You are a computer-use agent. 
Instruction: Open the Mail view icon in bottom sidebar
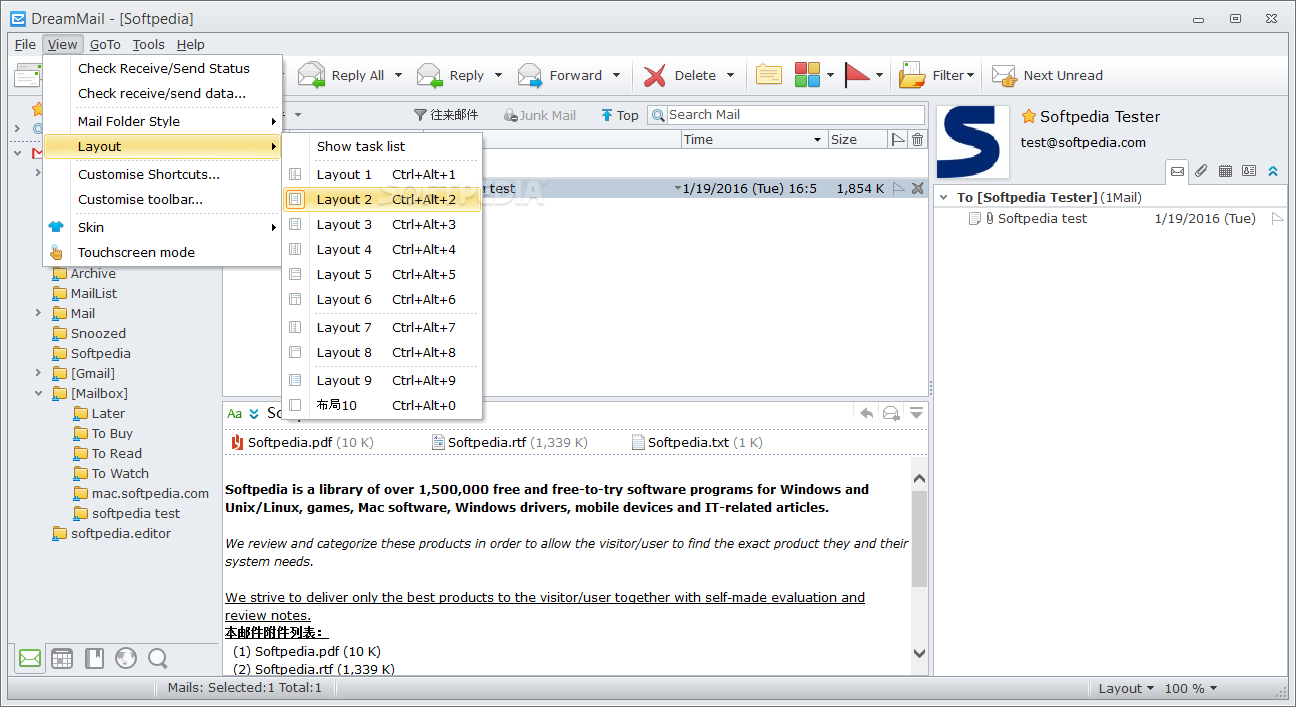click(30, 658)
